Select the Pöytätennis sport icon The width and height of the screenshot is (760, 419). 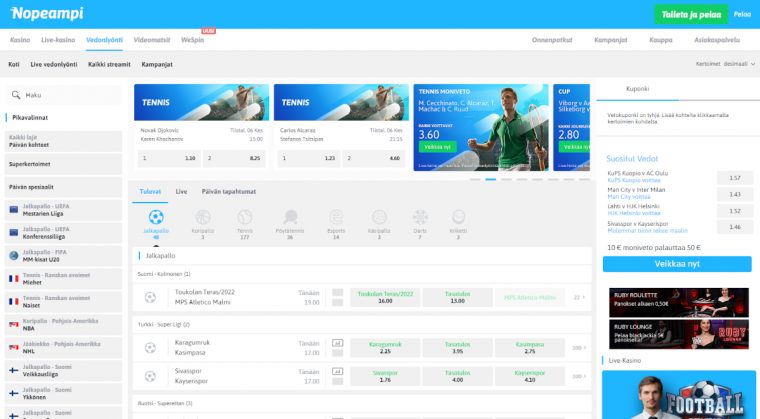click(290, 217)
